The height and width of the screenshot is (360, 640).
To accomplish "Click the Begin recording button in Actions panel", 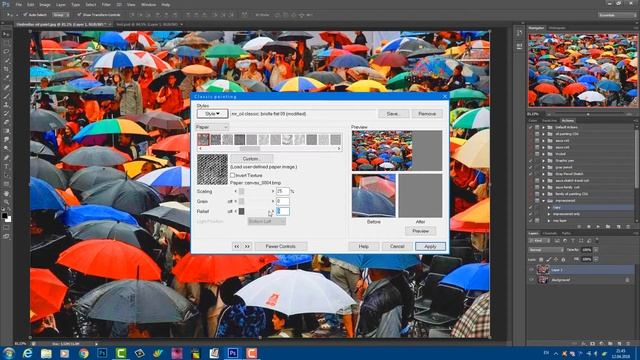I will 589,227.
